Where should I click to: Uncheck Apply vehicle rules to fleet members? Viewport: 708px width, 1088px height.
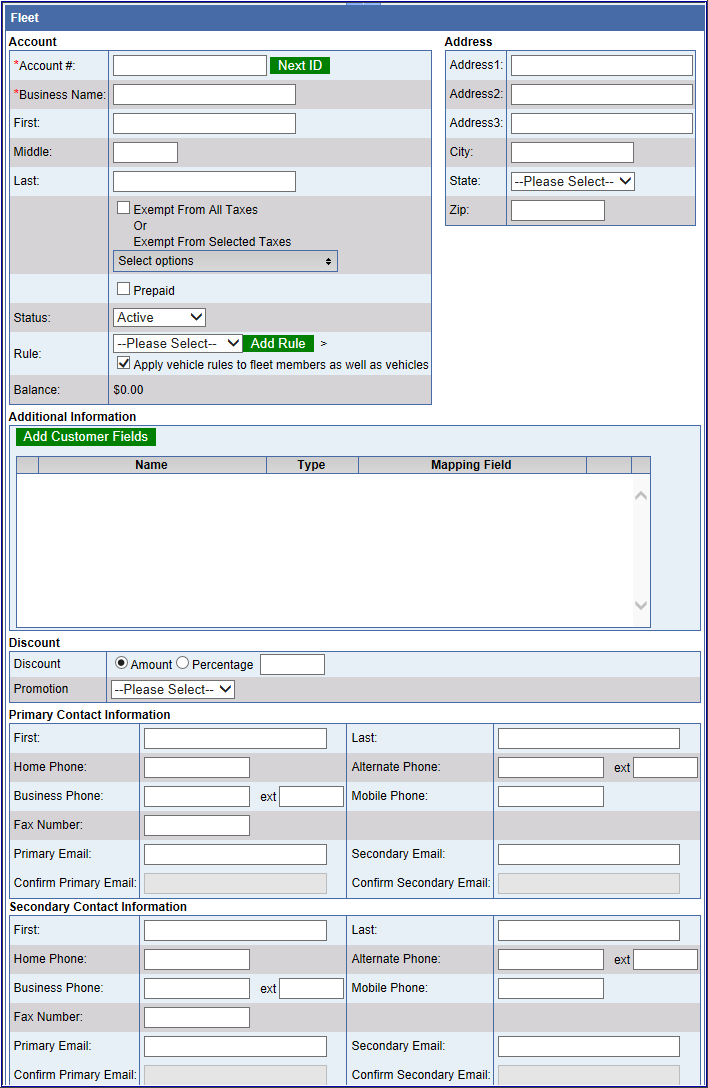[124, 364]
